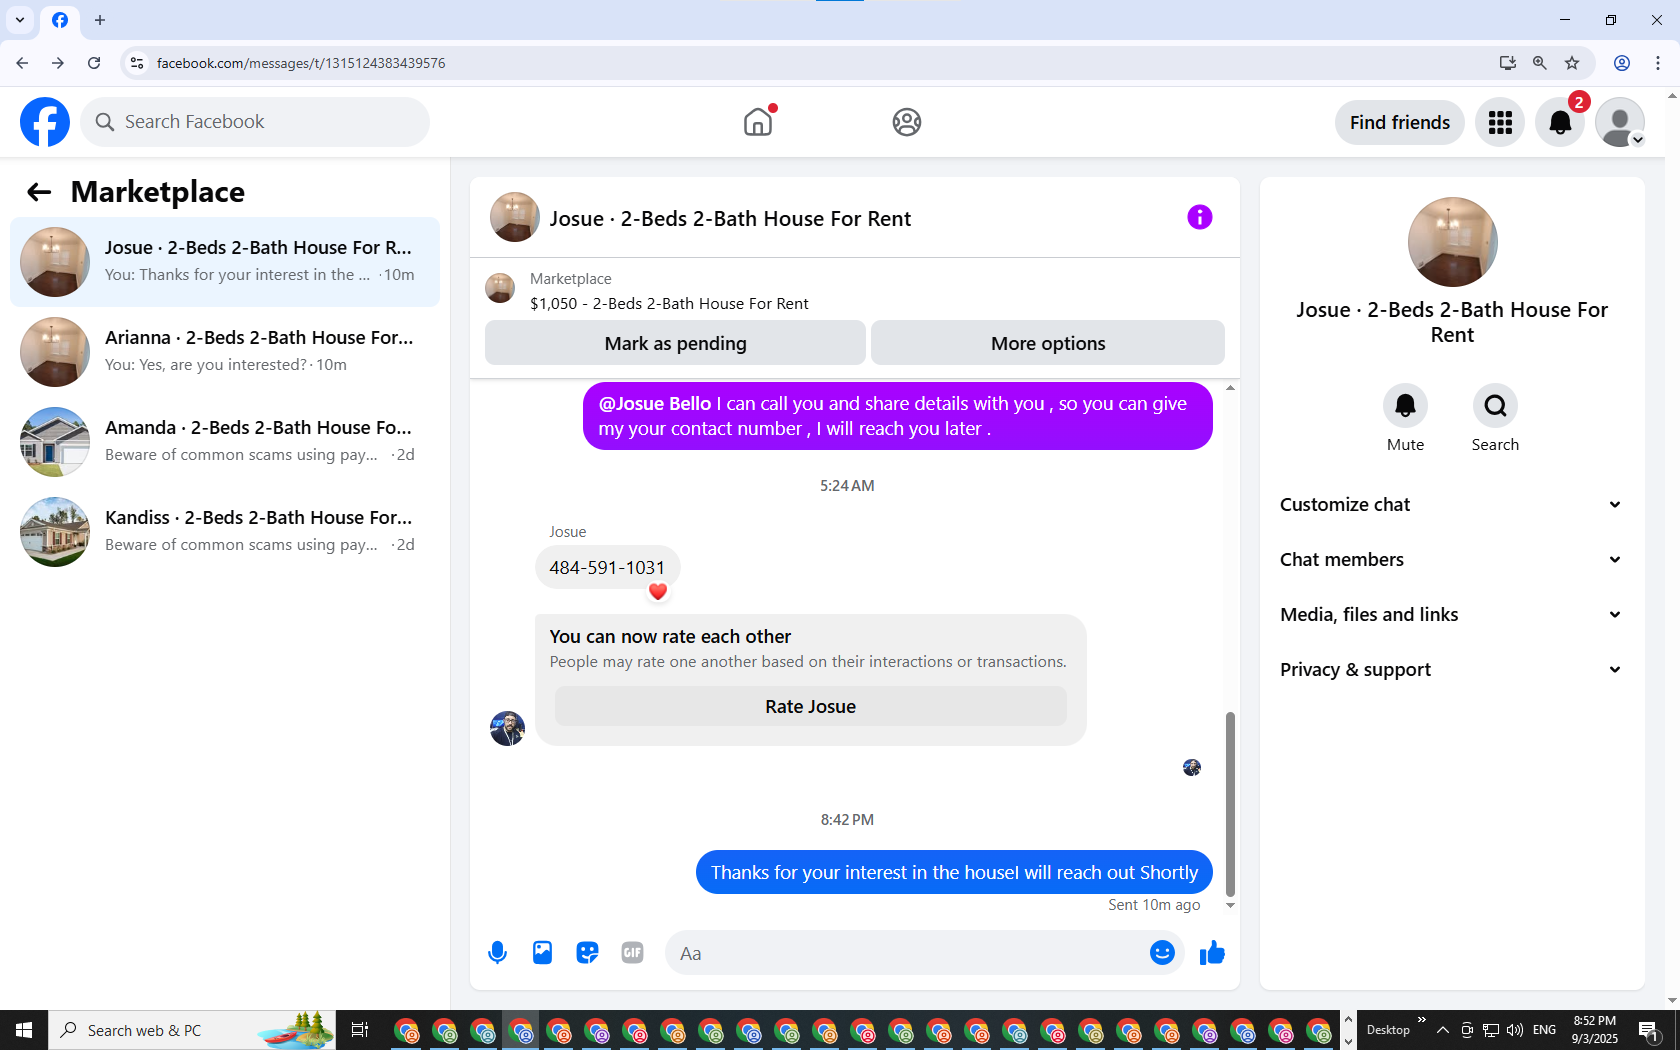Image resolution: width=1680 pixels, height=1050 pixels.
Task: Expand Media, files and links
Action: click(1450, 615)
